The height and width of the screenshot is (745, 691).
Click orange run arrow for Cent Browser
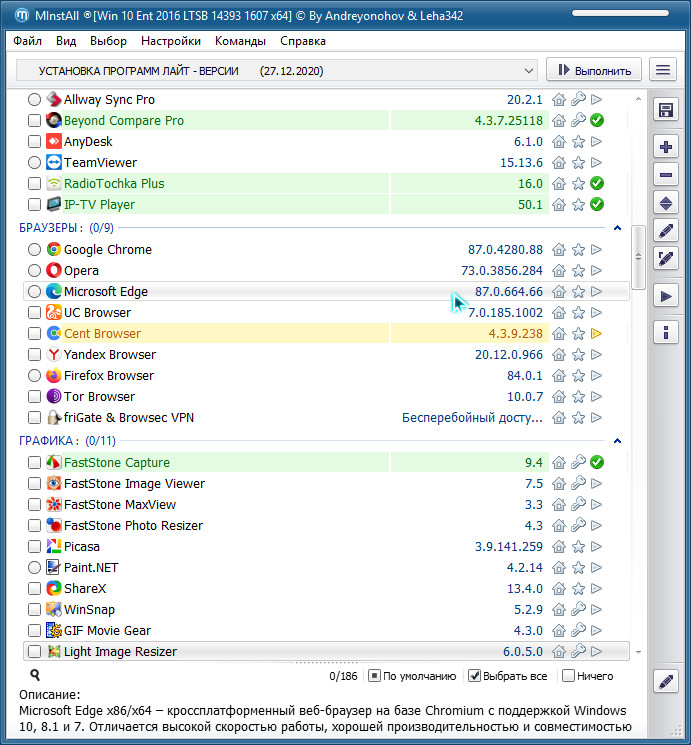[x=596, y=334]
